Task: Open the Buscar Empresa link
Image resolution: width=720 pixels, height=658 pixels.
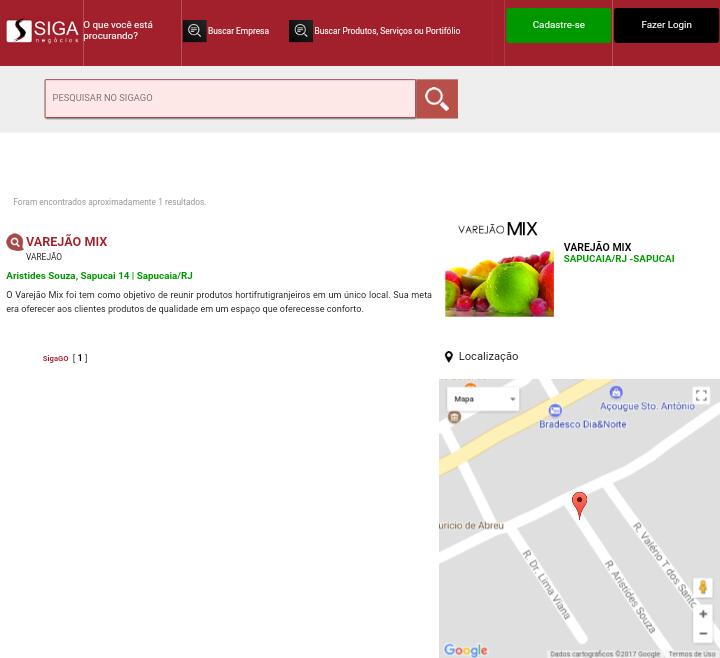Action: point(238,31)
